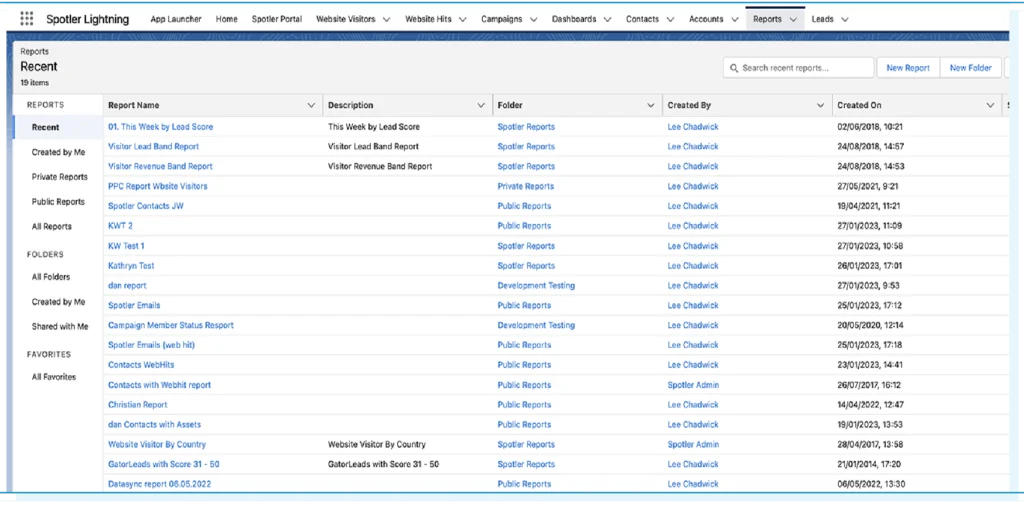Open the KW Test 1 report
The height and width of the screenshot is (514, 1024).
126,246
